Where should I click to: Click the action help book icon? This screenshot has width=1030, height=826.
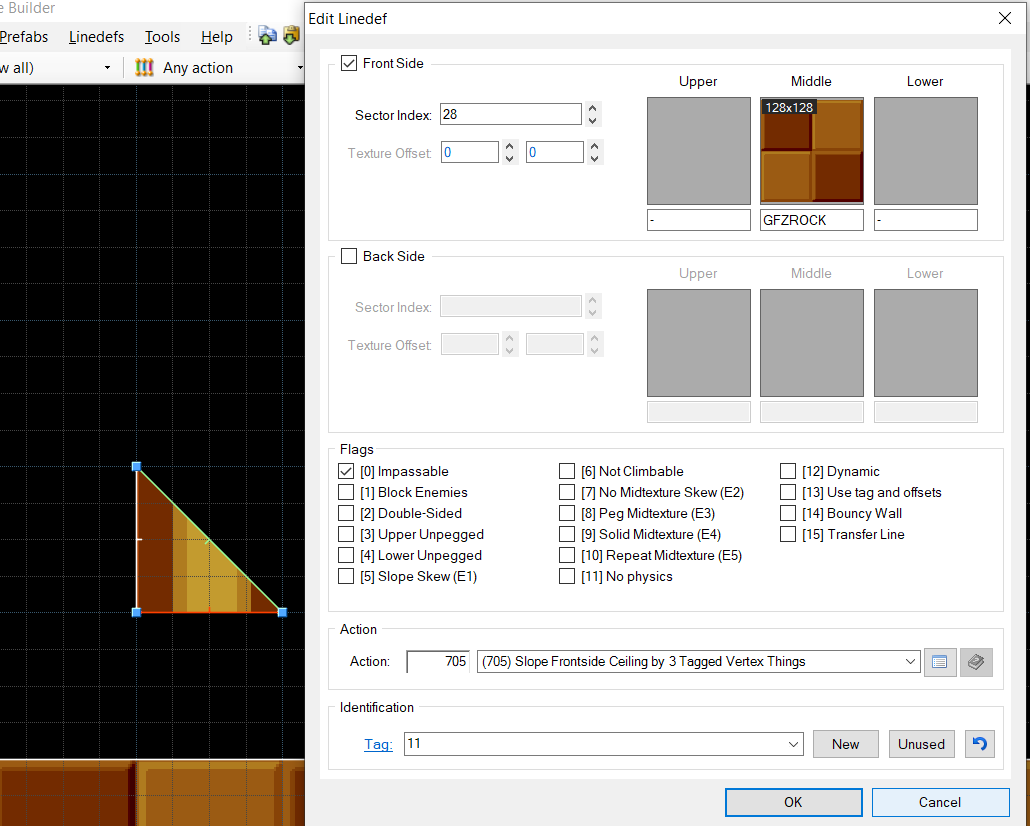pyautogui.click(x=976, y=662)
